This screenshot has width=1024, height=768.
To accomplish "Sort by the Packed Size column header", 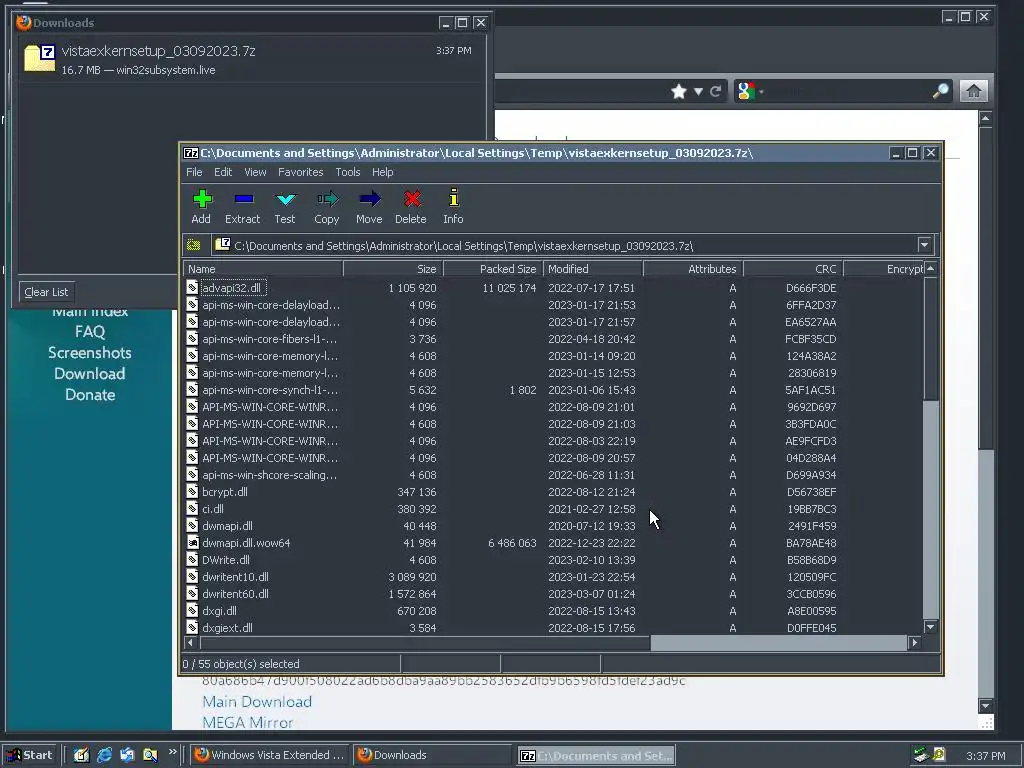I will [x=494, y=268].
